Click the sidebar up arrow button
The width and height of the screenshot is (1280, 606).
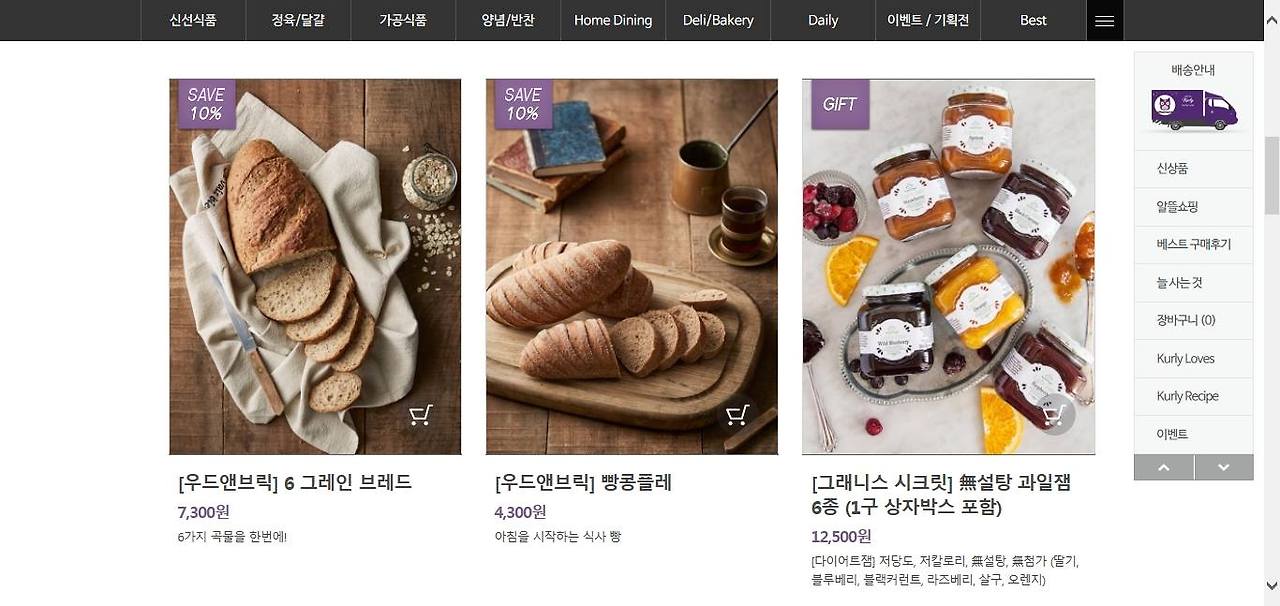(x=1164, y=467)
